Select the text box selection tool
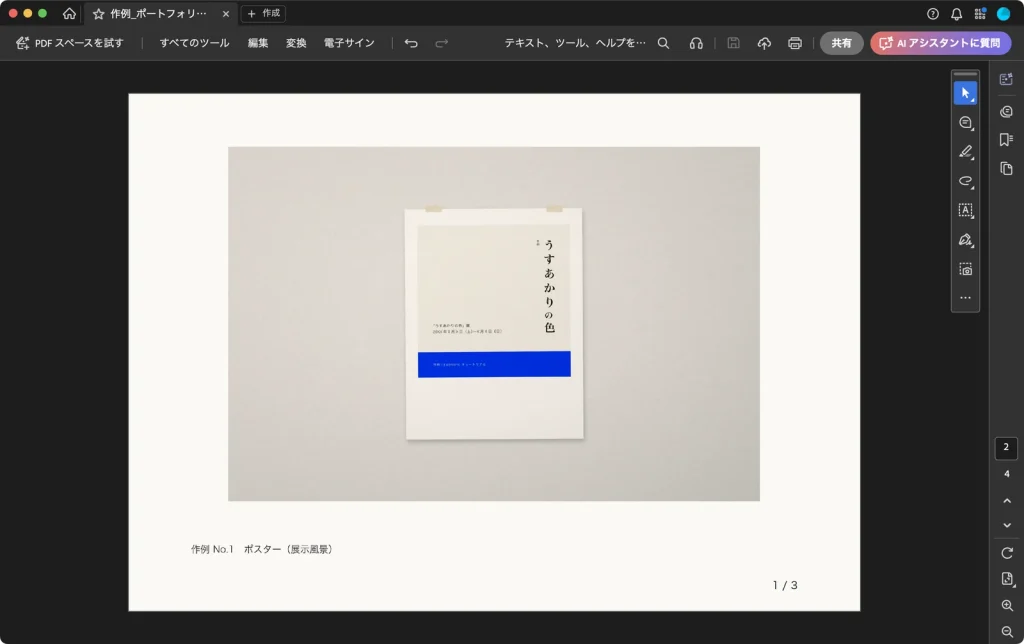1024x644 pixels. tap(965, 210)
